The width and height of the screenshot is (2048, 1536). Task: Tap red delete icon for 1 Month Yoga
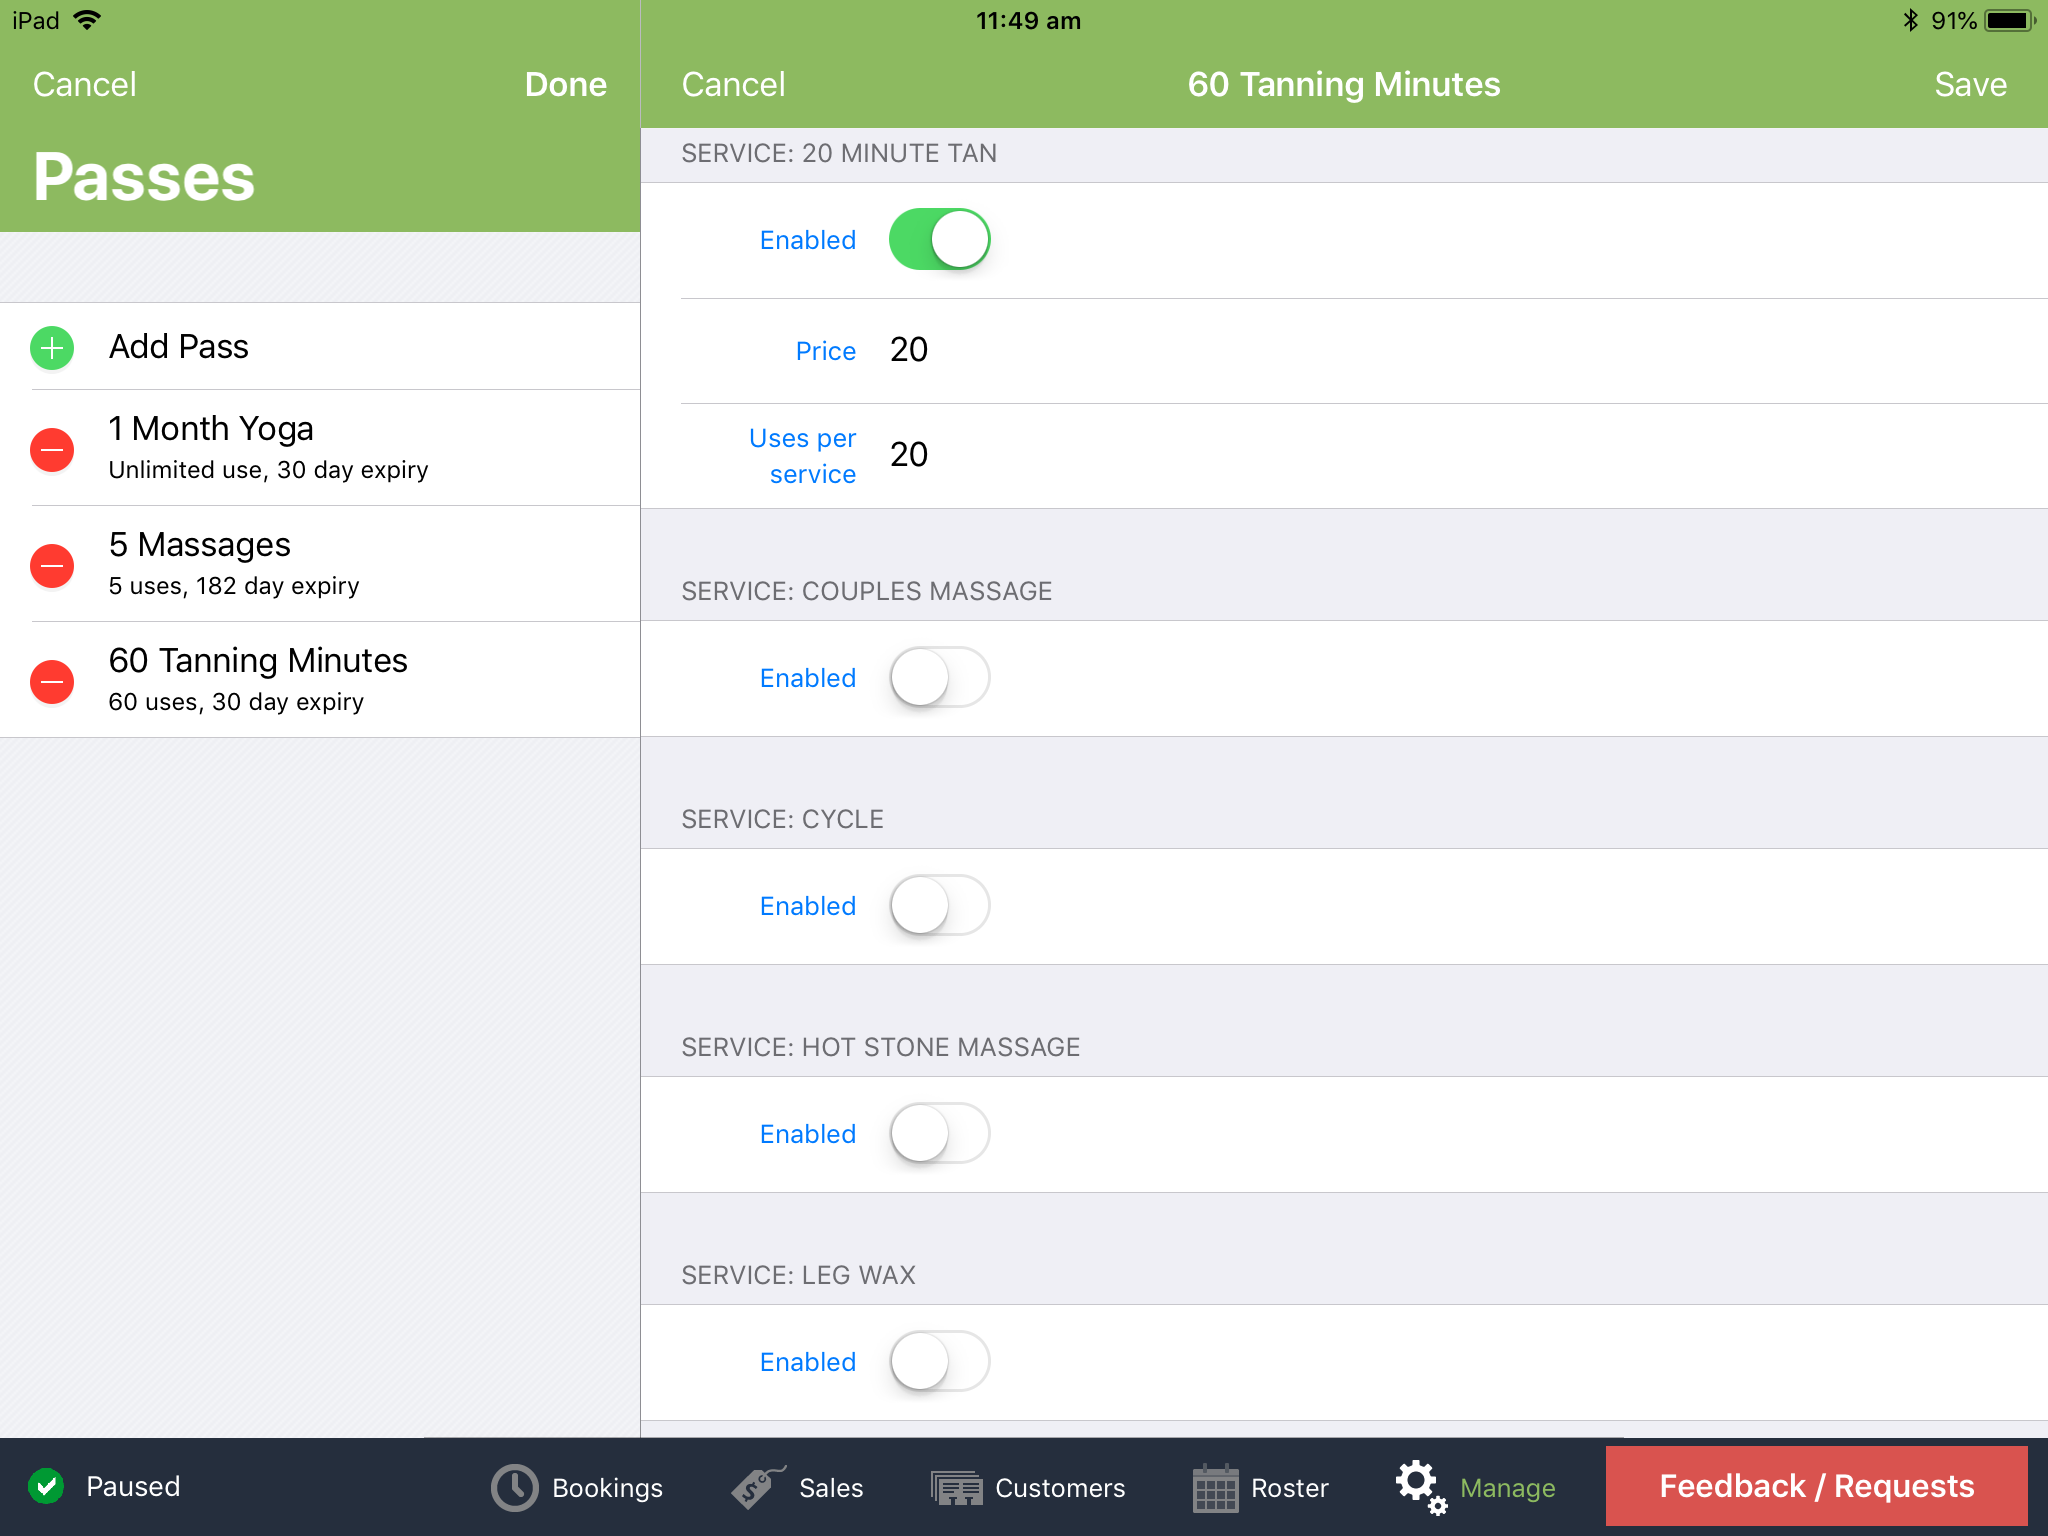tap(52, 450)
